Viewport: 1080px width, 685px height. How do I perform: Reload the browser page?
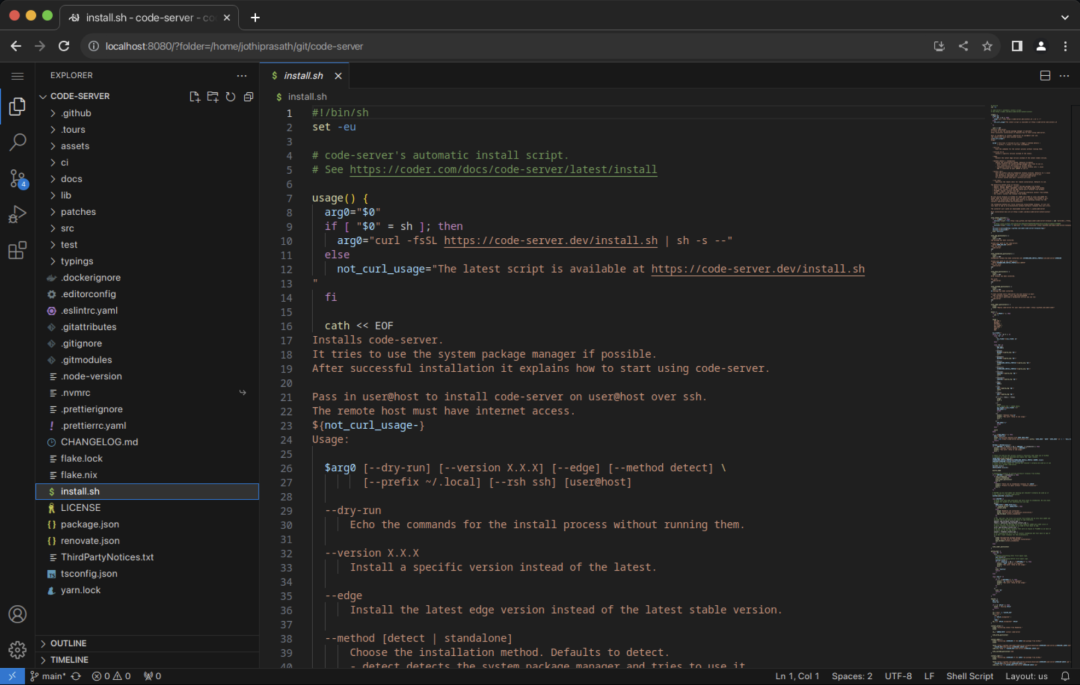tap(64, 46)
